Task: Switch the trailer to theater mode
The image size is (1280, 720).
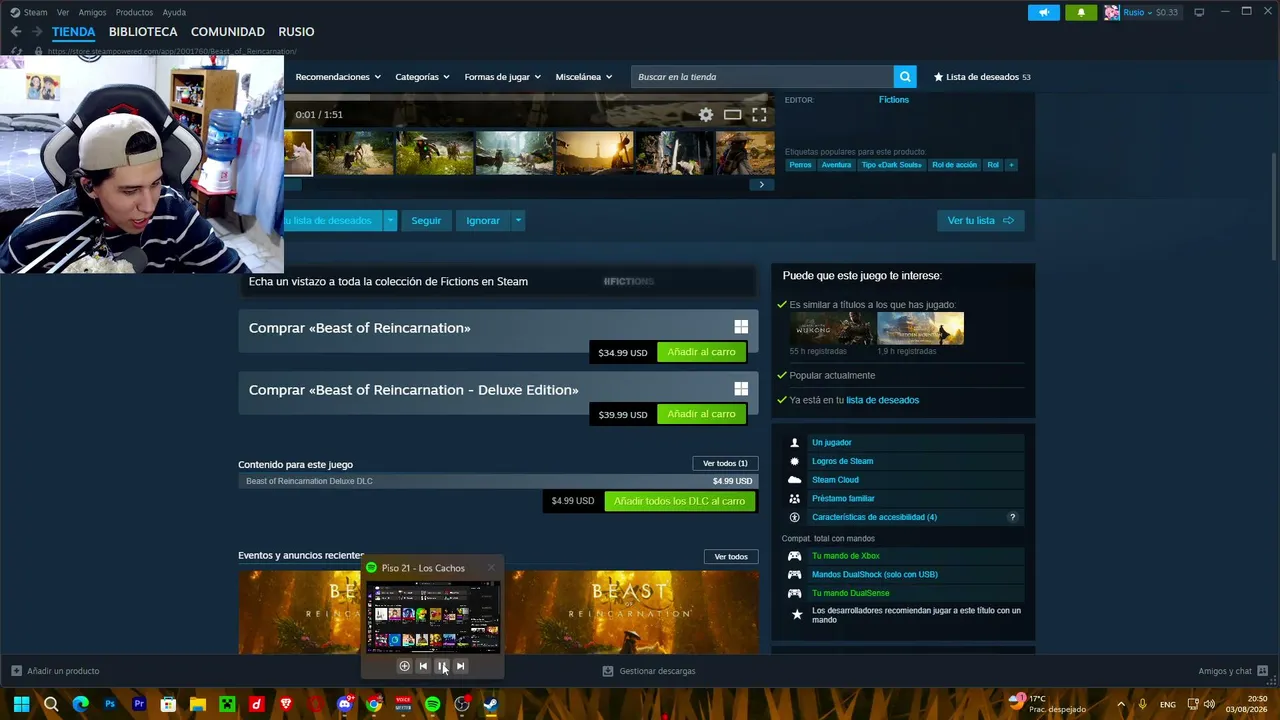Action: [x=733, y=115]
